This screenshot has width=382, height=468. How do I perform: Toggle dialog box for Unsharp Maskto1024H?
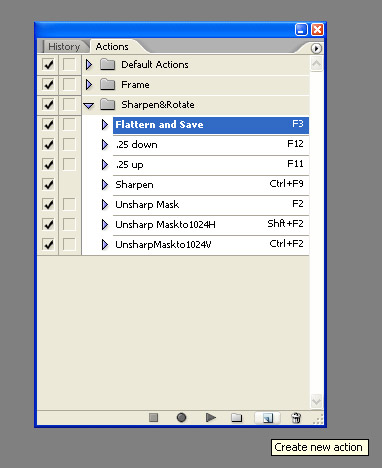69,224
